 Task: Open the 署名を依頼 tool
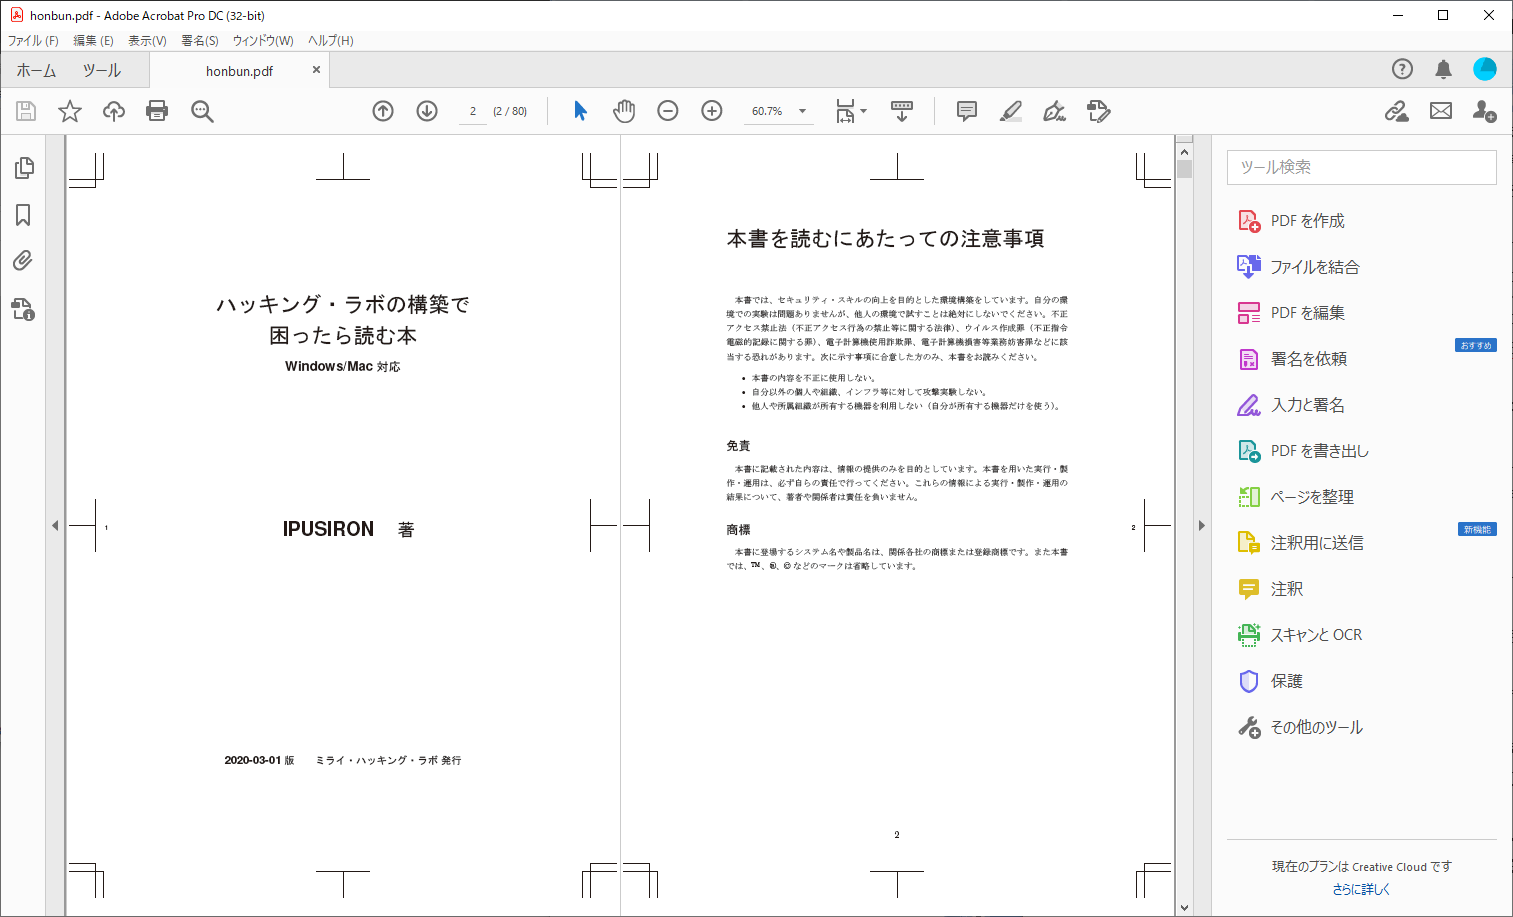click(x=1292, y=359)
